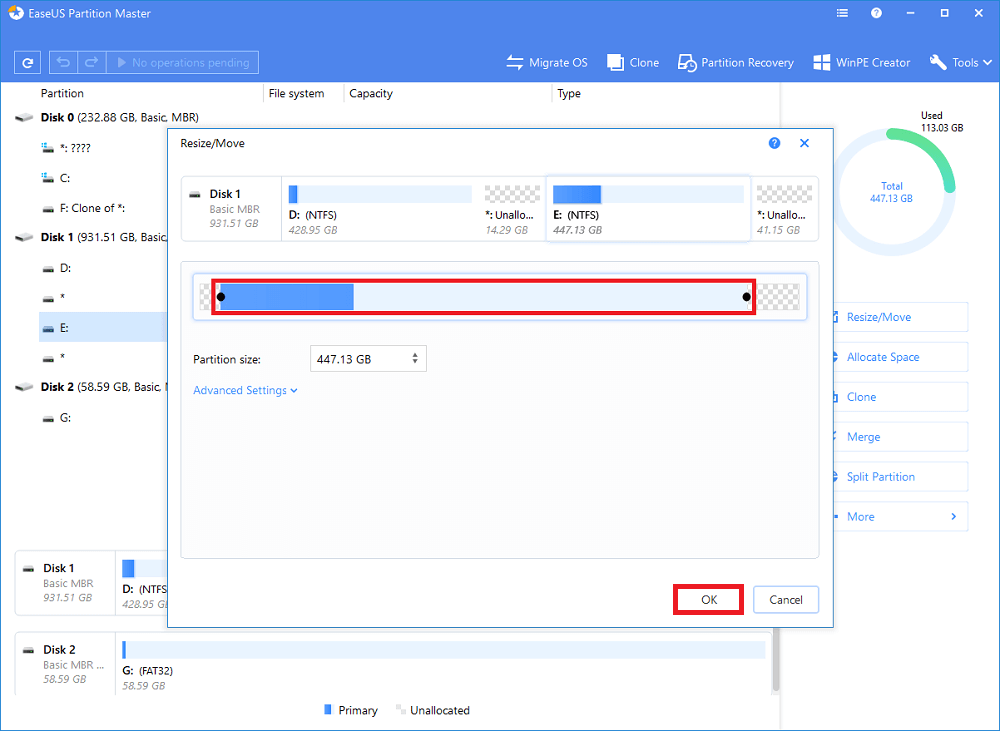The image size is (1000, 731).
Task: Click the left resize handle of the partition bar
Action: tap(221, 297)
